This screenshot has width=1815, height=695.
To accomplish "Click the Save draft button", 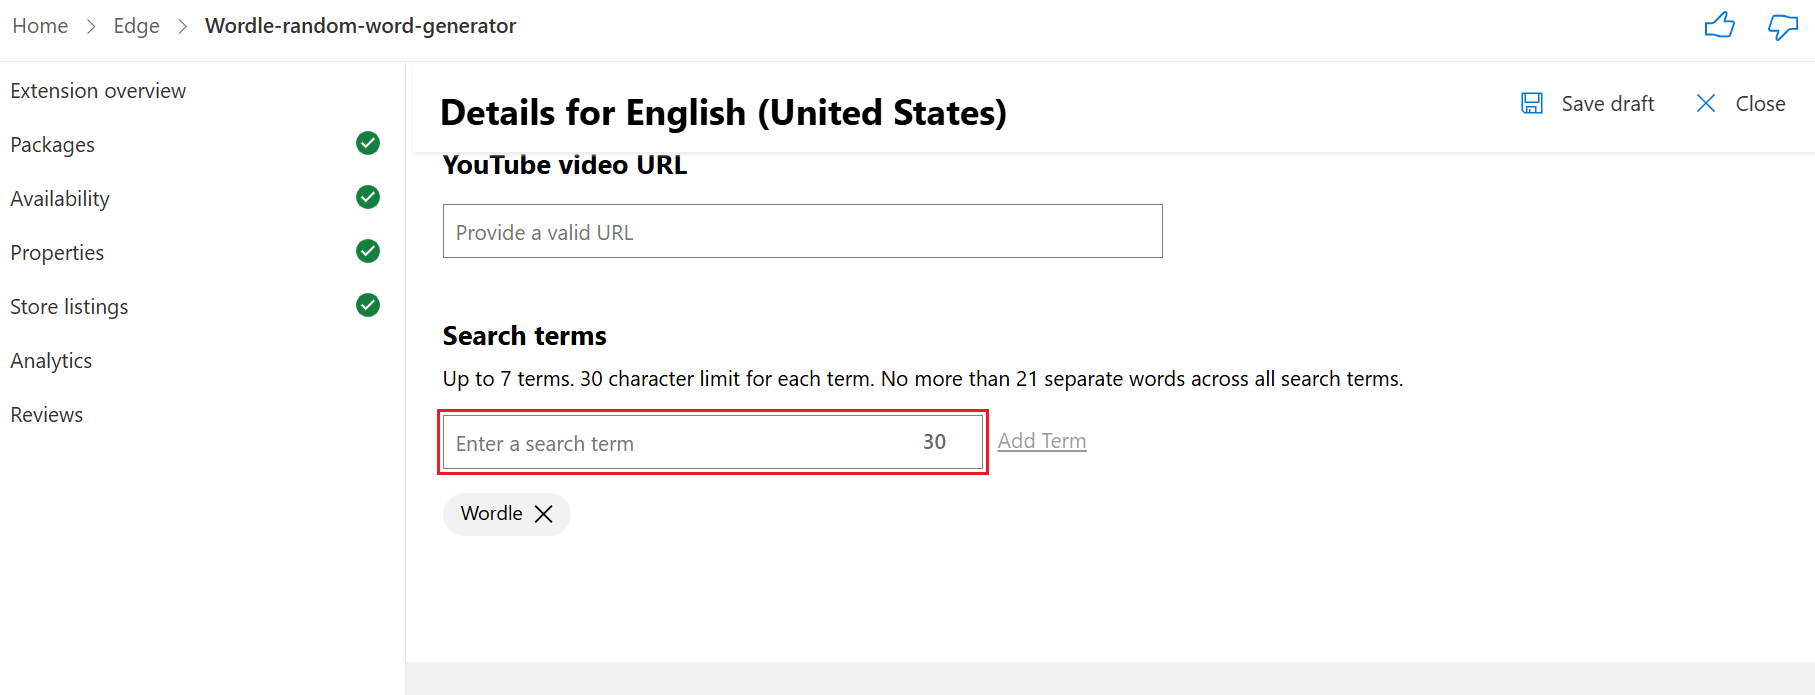I will (x=1607, y=103).
